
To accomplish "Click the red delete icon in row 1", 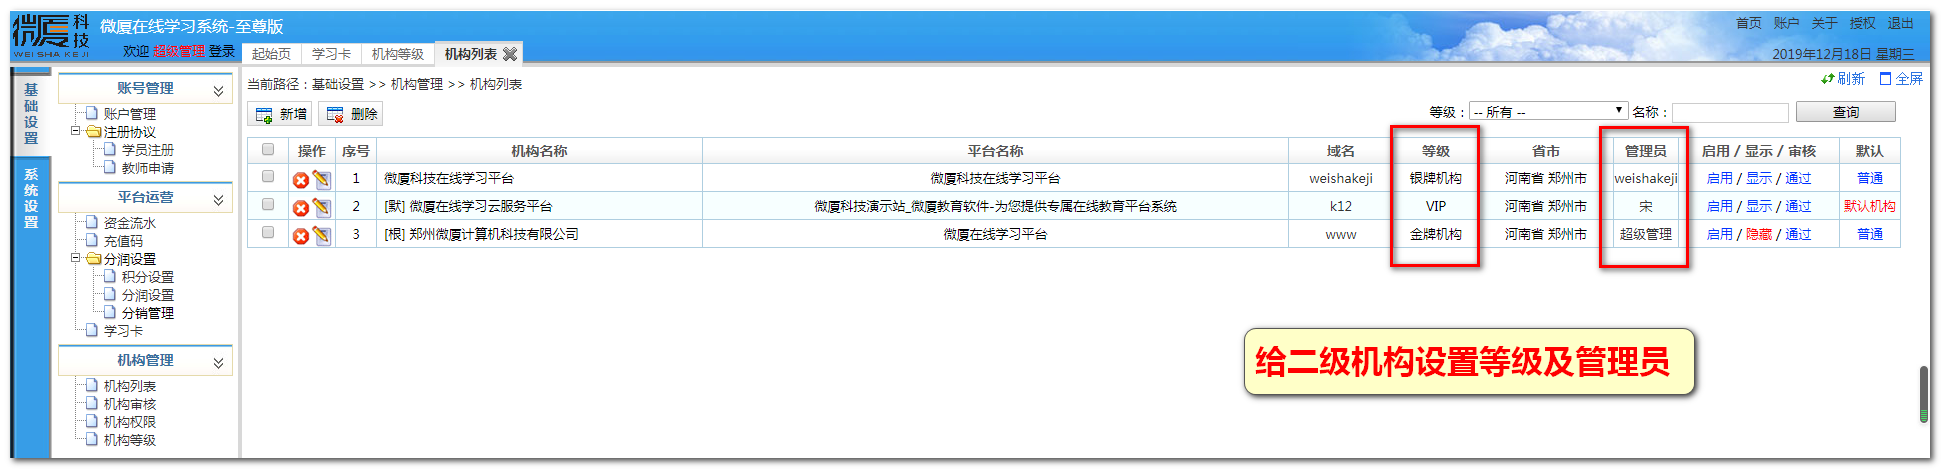I will pyautogui.click(x=300, y=180).
